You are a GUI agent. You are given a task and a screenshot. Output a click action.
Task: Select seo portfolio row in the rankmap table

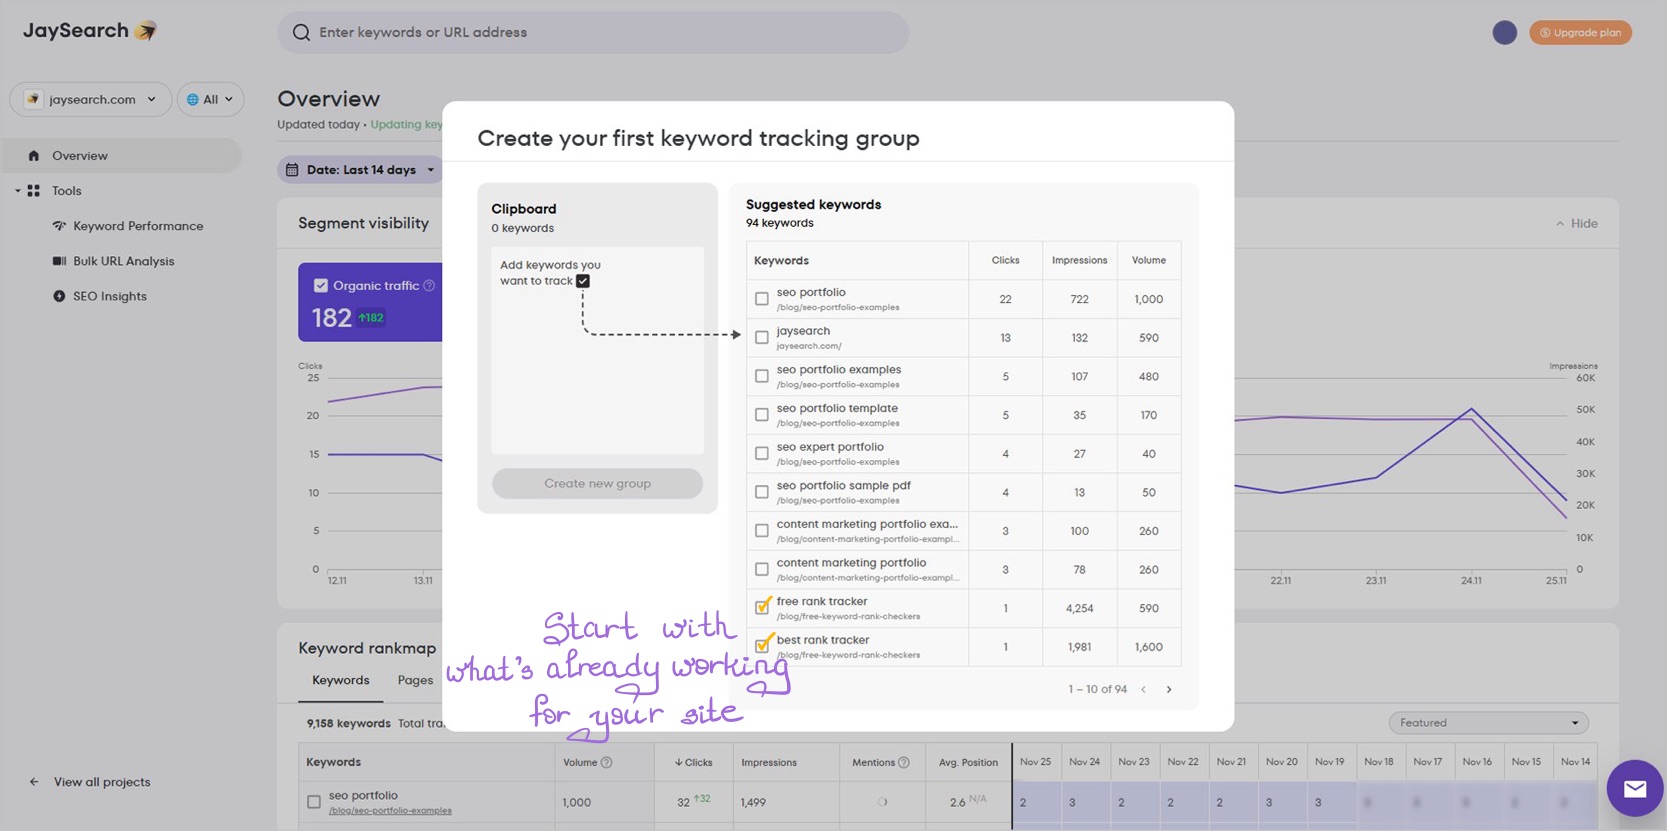pyautogui.click(x=314, y=802)
